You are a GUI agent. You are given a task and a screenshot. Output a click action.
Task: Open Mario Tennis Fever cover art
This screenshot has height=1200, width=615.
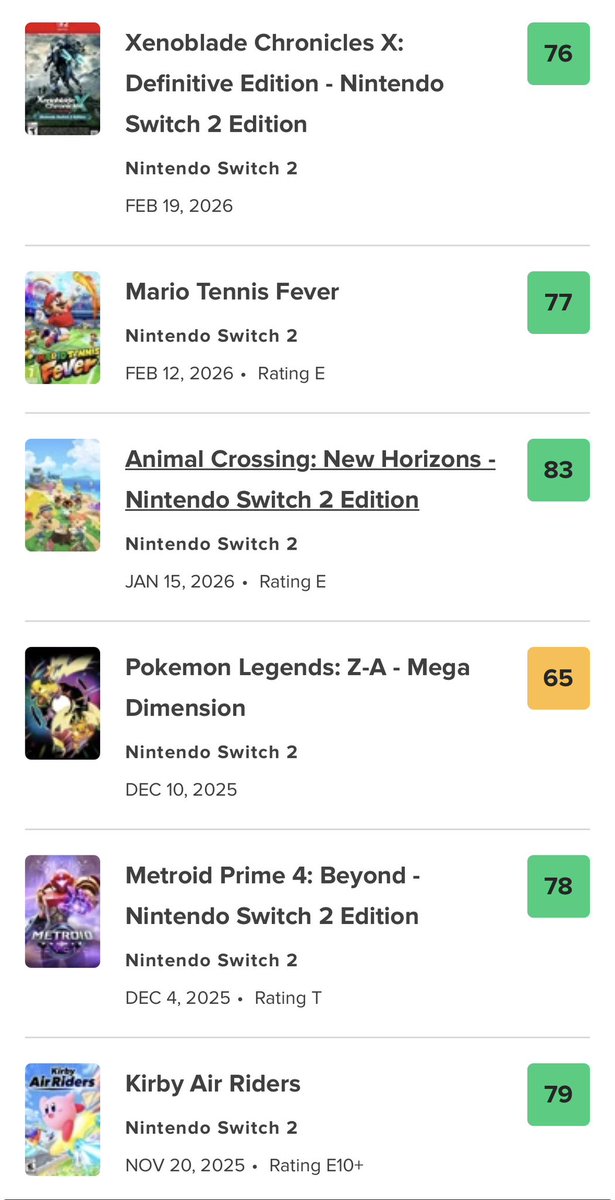click(63, 327)
